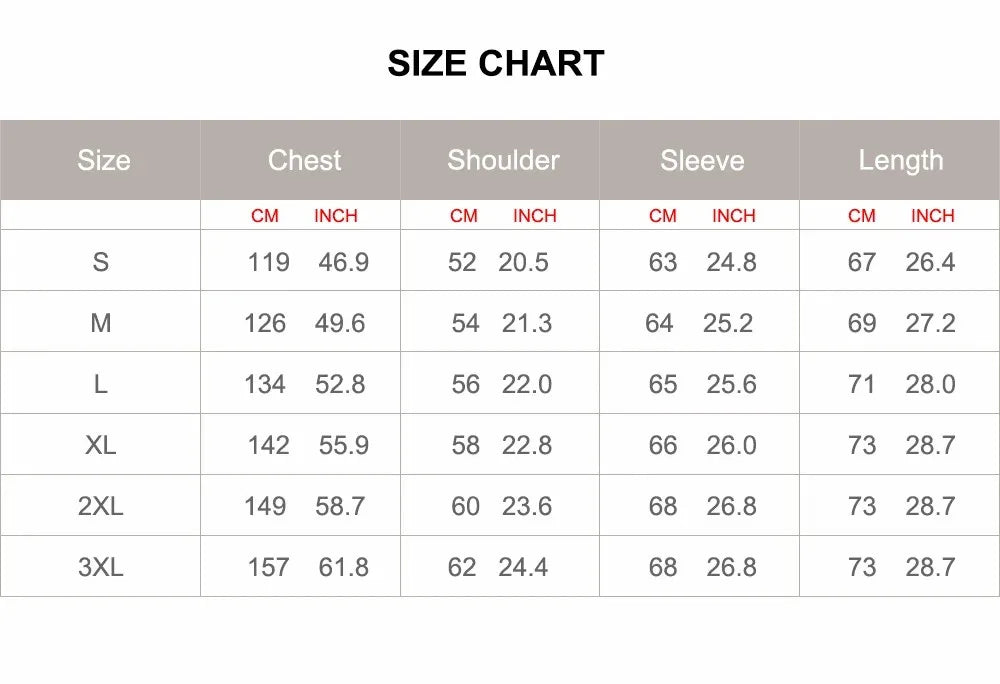Choose the XL size row label
The height and width of the screenshot is (684, 1000).
point(100,445)
